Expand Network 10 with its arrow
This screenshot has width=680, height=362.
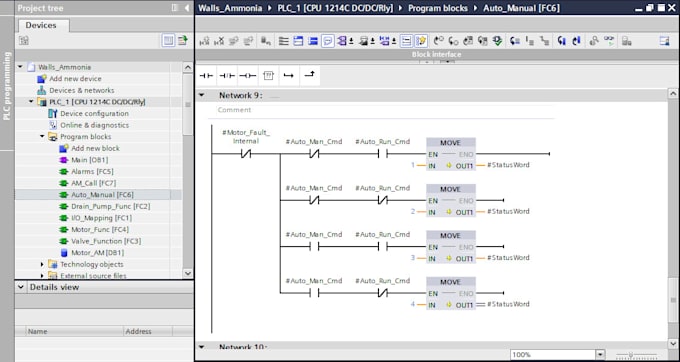[201, 346]
